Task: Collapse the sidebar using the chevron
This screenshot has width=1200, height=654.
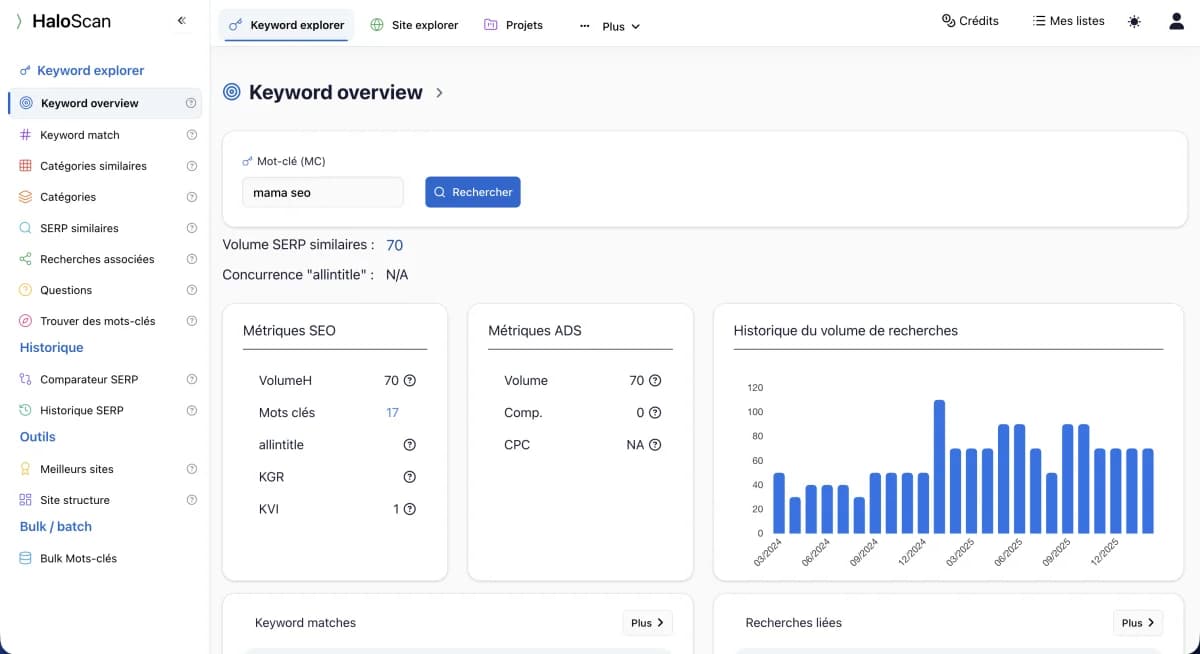Action: (181, 19)
